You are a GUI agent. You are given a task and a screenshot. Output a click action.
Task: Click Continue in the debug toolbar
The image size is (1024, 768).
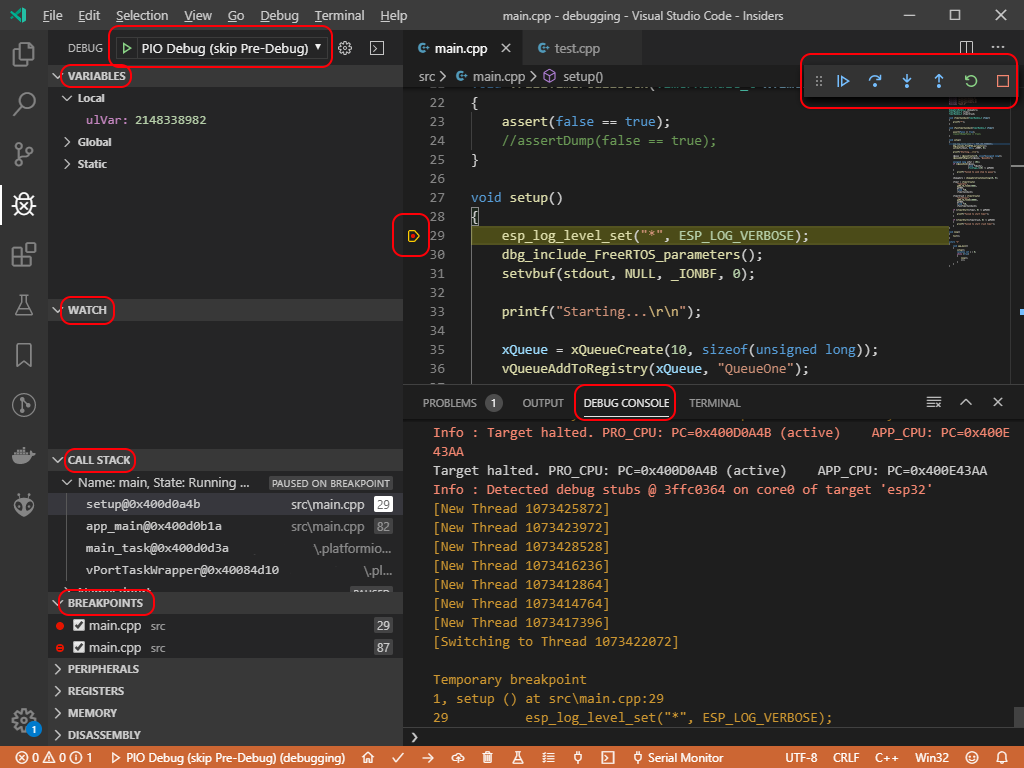click(x=843, y=81)
